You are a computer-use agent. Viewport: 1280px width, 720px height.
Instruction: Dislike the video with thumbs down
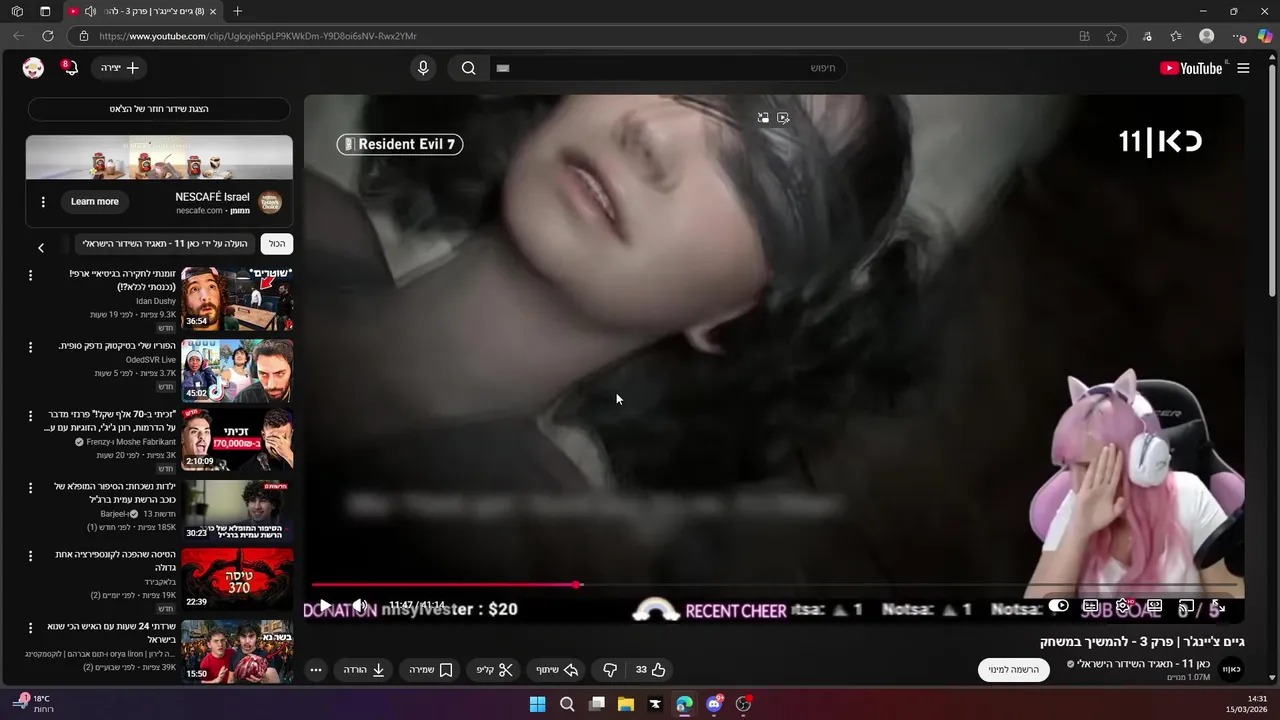pyautogui.click(x=610, y=670)
